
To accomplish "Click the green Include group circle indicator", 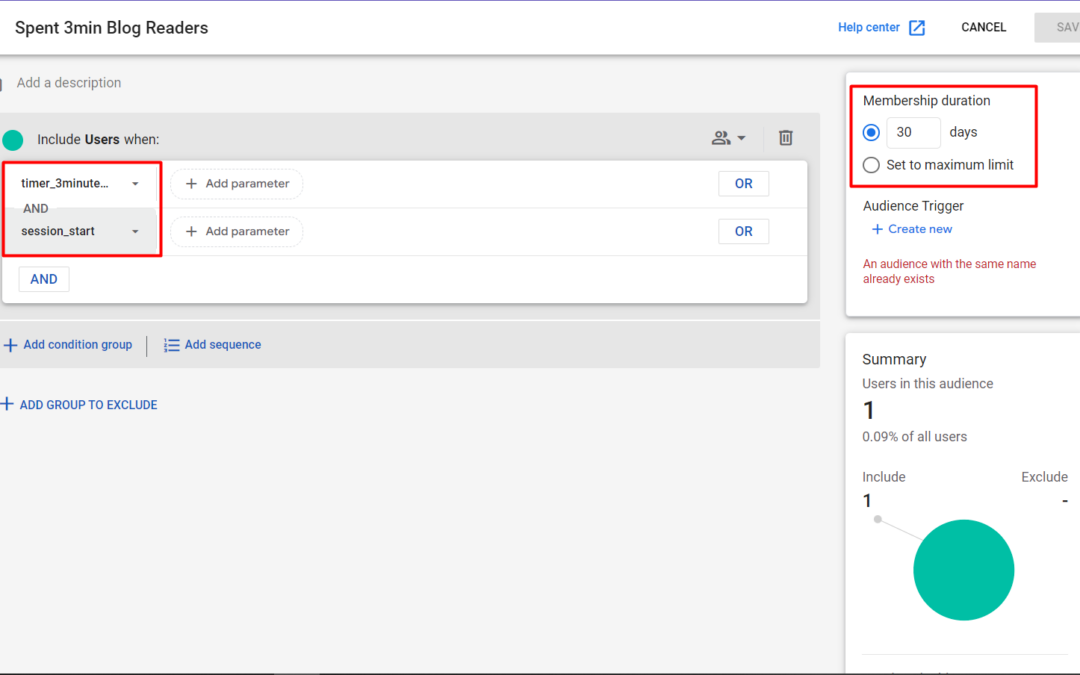I will (x=13, y=140).
